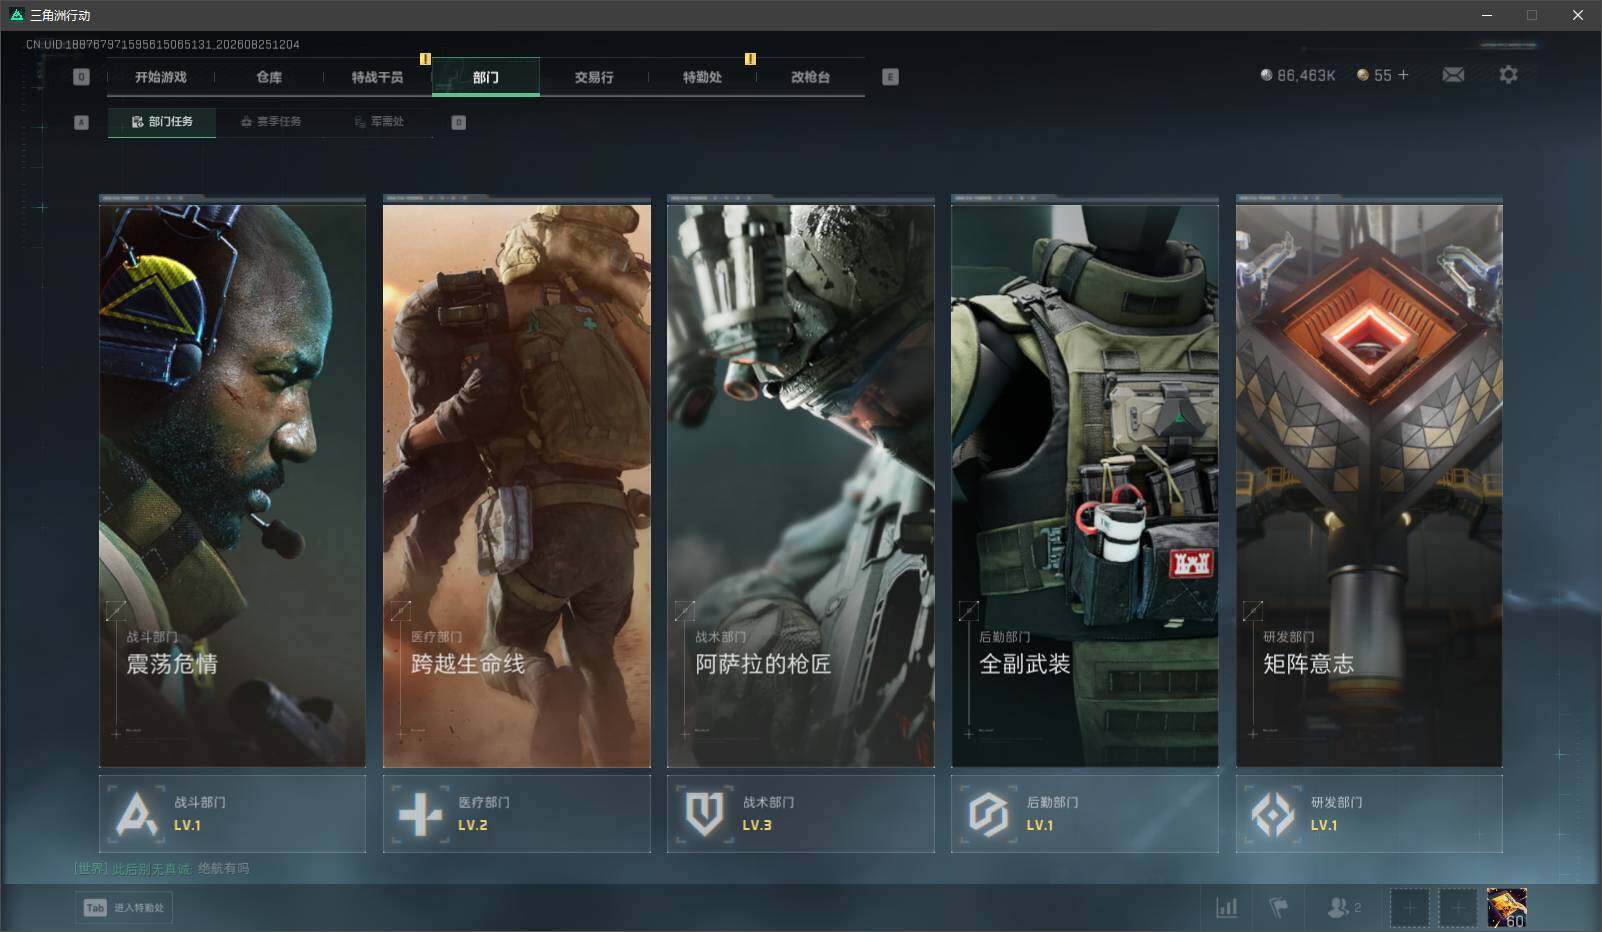
Task: Click the E key next-tab icon
Action: pyautogui.click(x=891, y=77)
